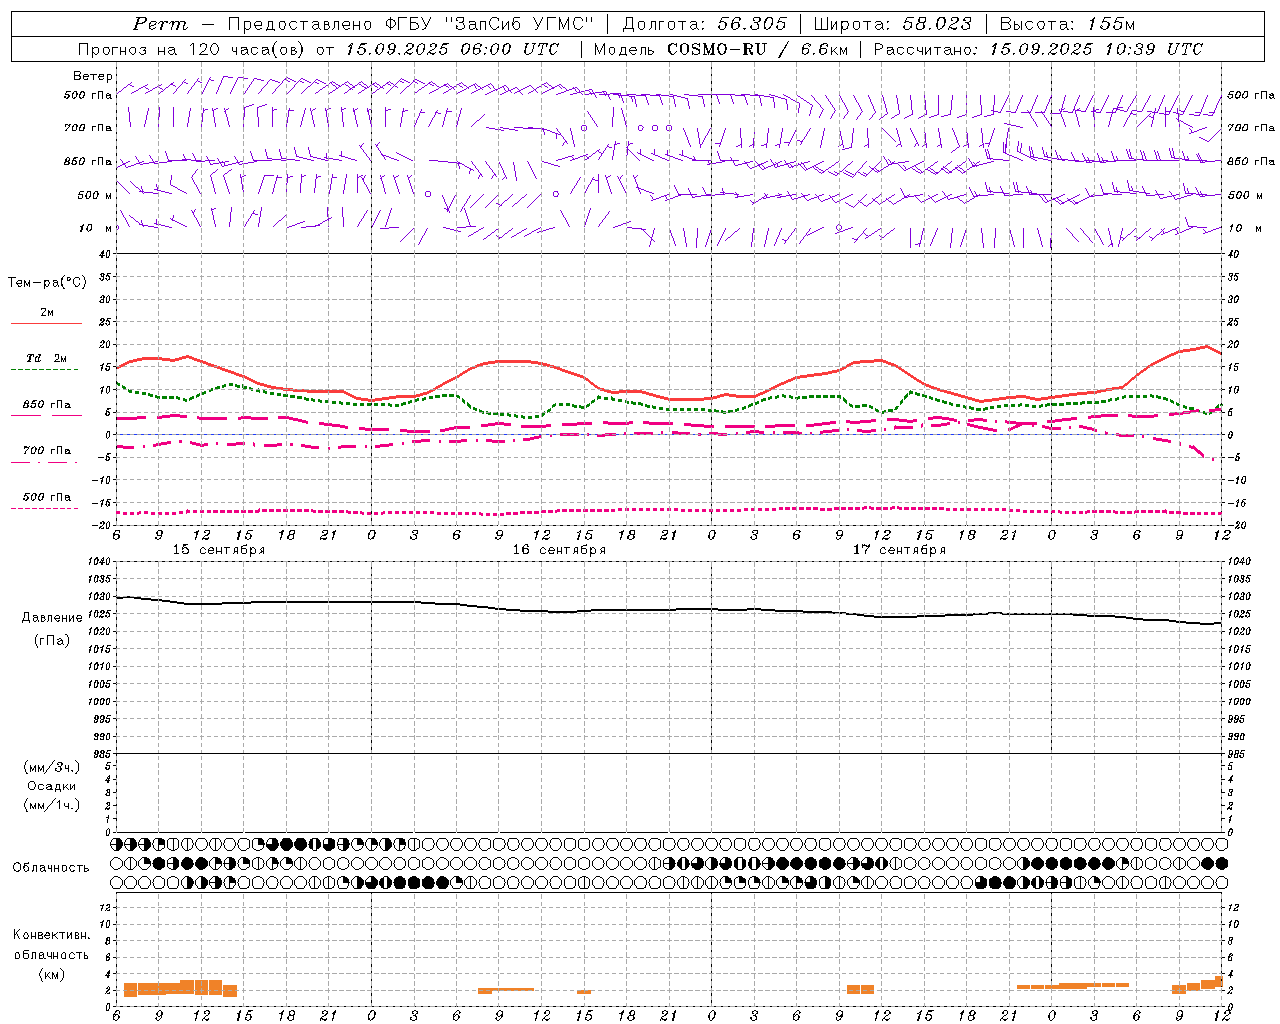Click the "Широта: 58.023" header field
Screen dimensions: 1280x1024
tap(892, 24)
